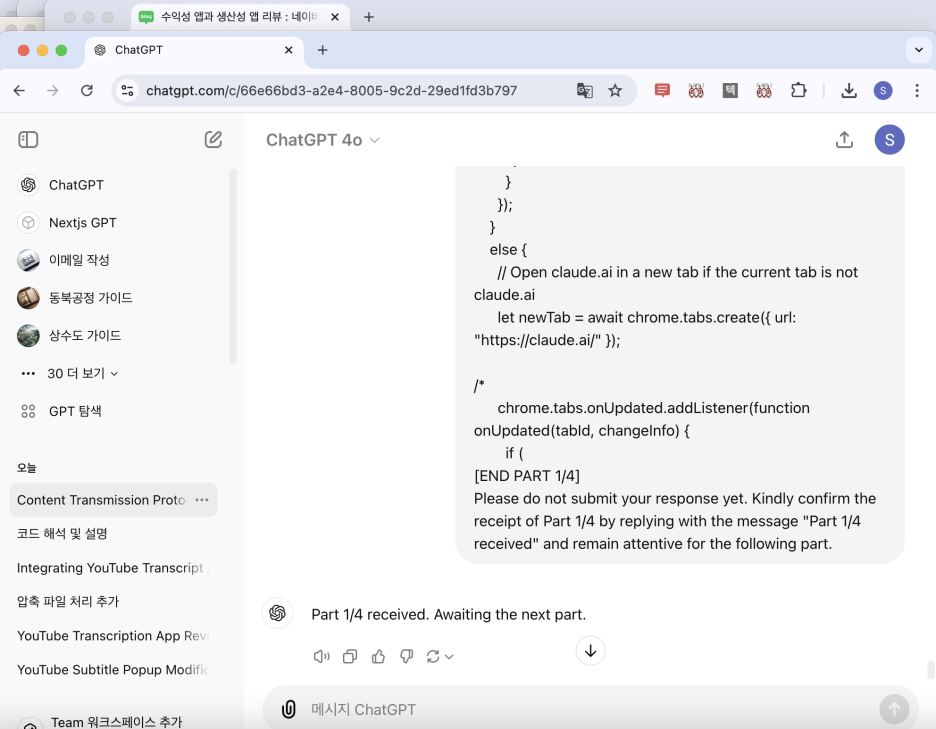Open the Chrome profile S avatar in toolbar

[883, 90]
